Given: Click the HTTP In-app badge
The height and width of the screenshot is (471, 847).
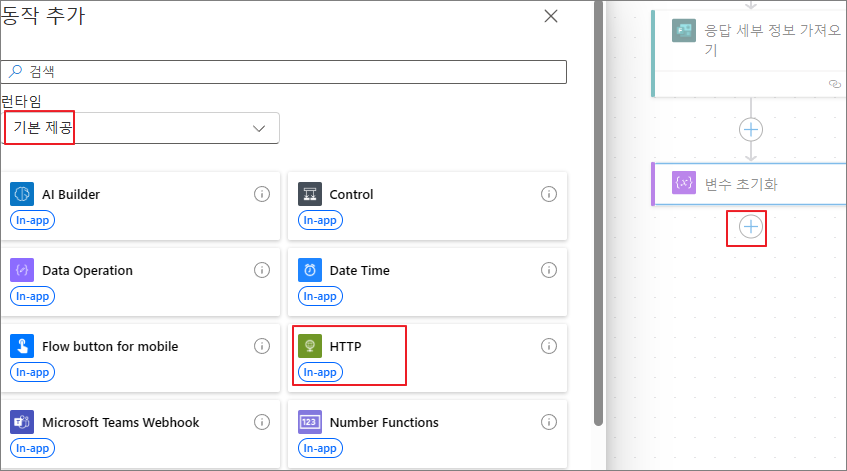Looking at the screenshot, I should (x=320, y=372).
